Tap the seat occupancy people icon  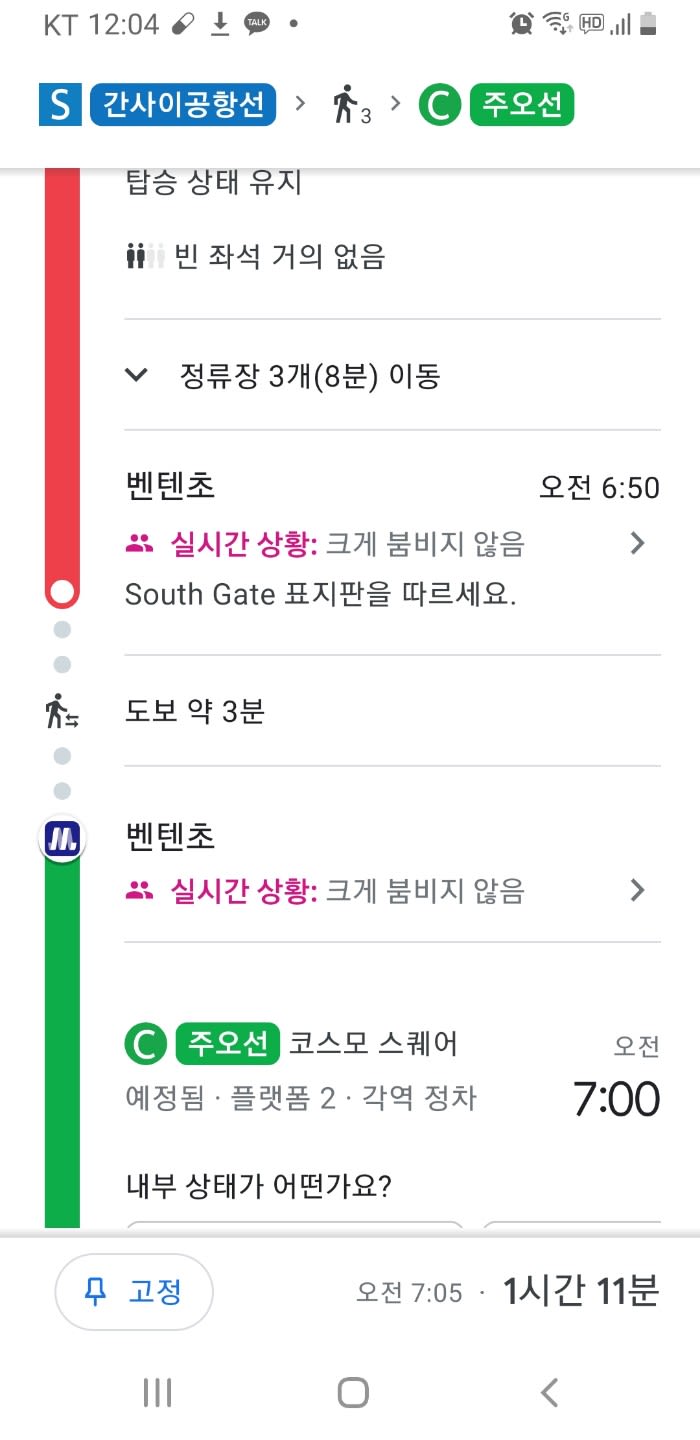pos(145,257)
